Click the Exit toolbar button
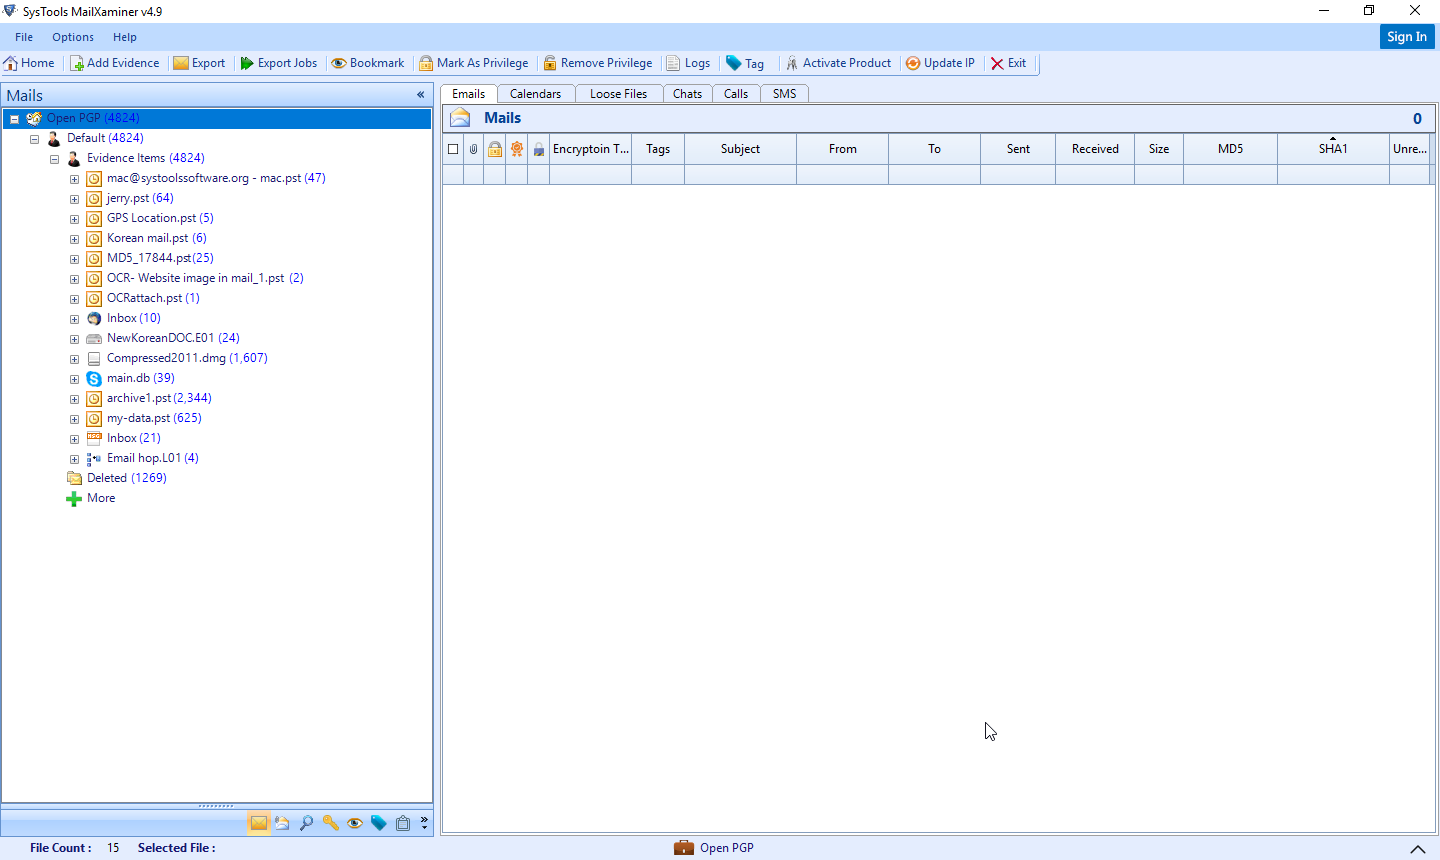The image size is (1440, 860). click(x=1008, y=63)
